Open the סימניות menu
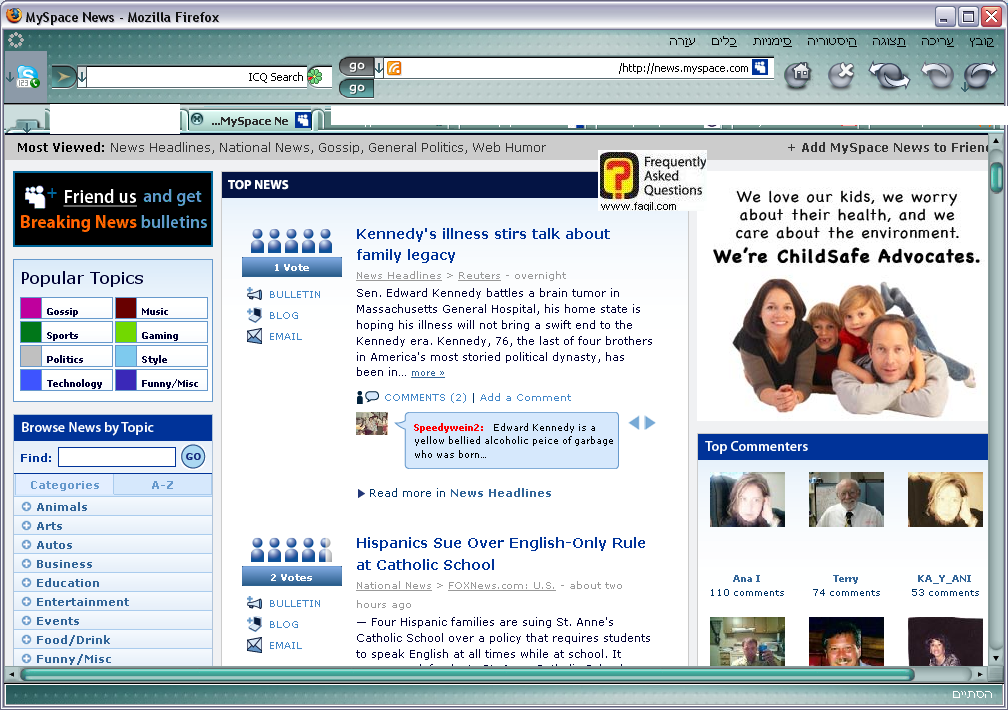 point(772,41)
